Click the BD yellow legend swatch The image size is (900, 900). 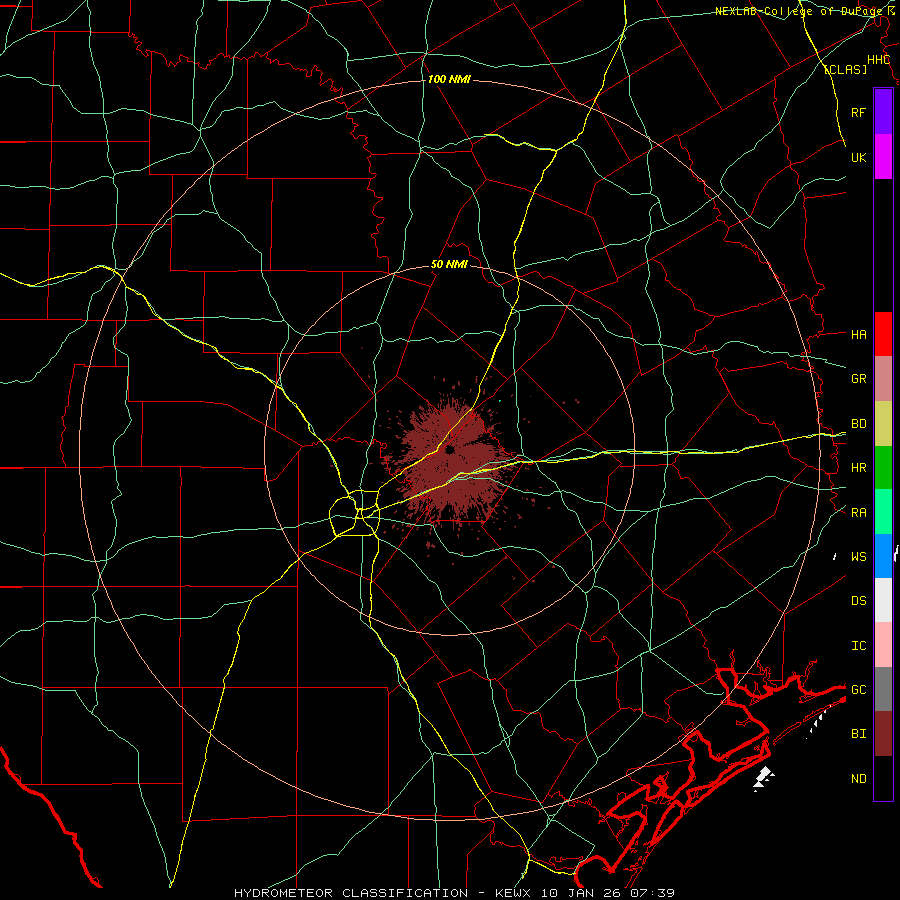tap(883, 423)
